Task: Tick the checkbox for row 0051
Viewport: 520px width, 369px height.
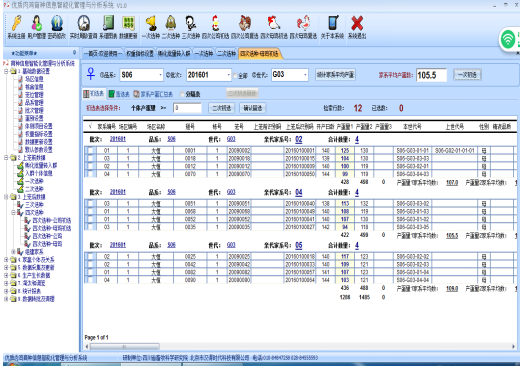Action: pos(90,203)
